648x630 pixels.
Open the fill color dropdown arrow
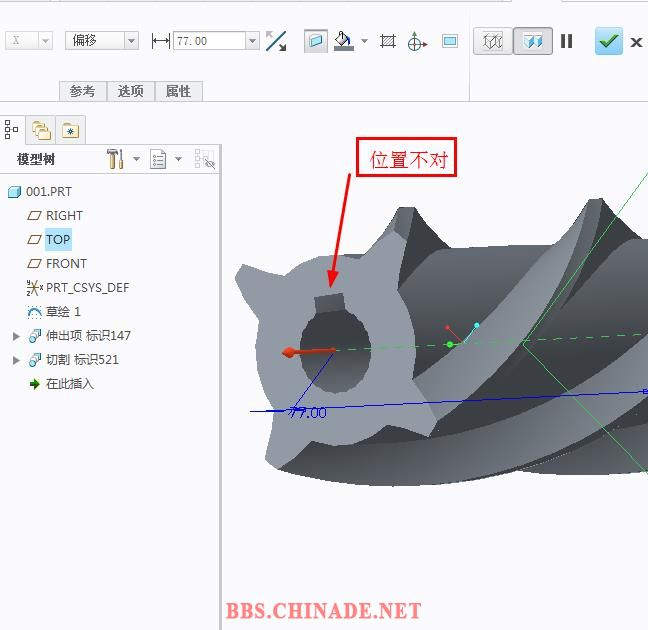click(364, 41)
